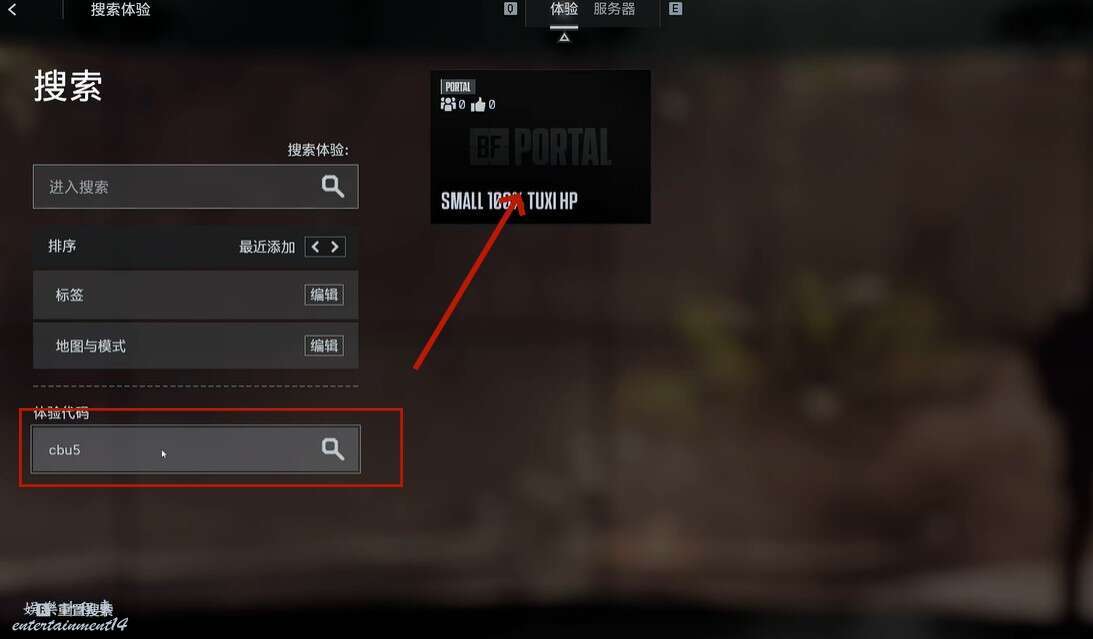Select previous sort option with left chevron
1093x639 pixels.
click(315, 247)
